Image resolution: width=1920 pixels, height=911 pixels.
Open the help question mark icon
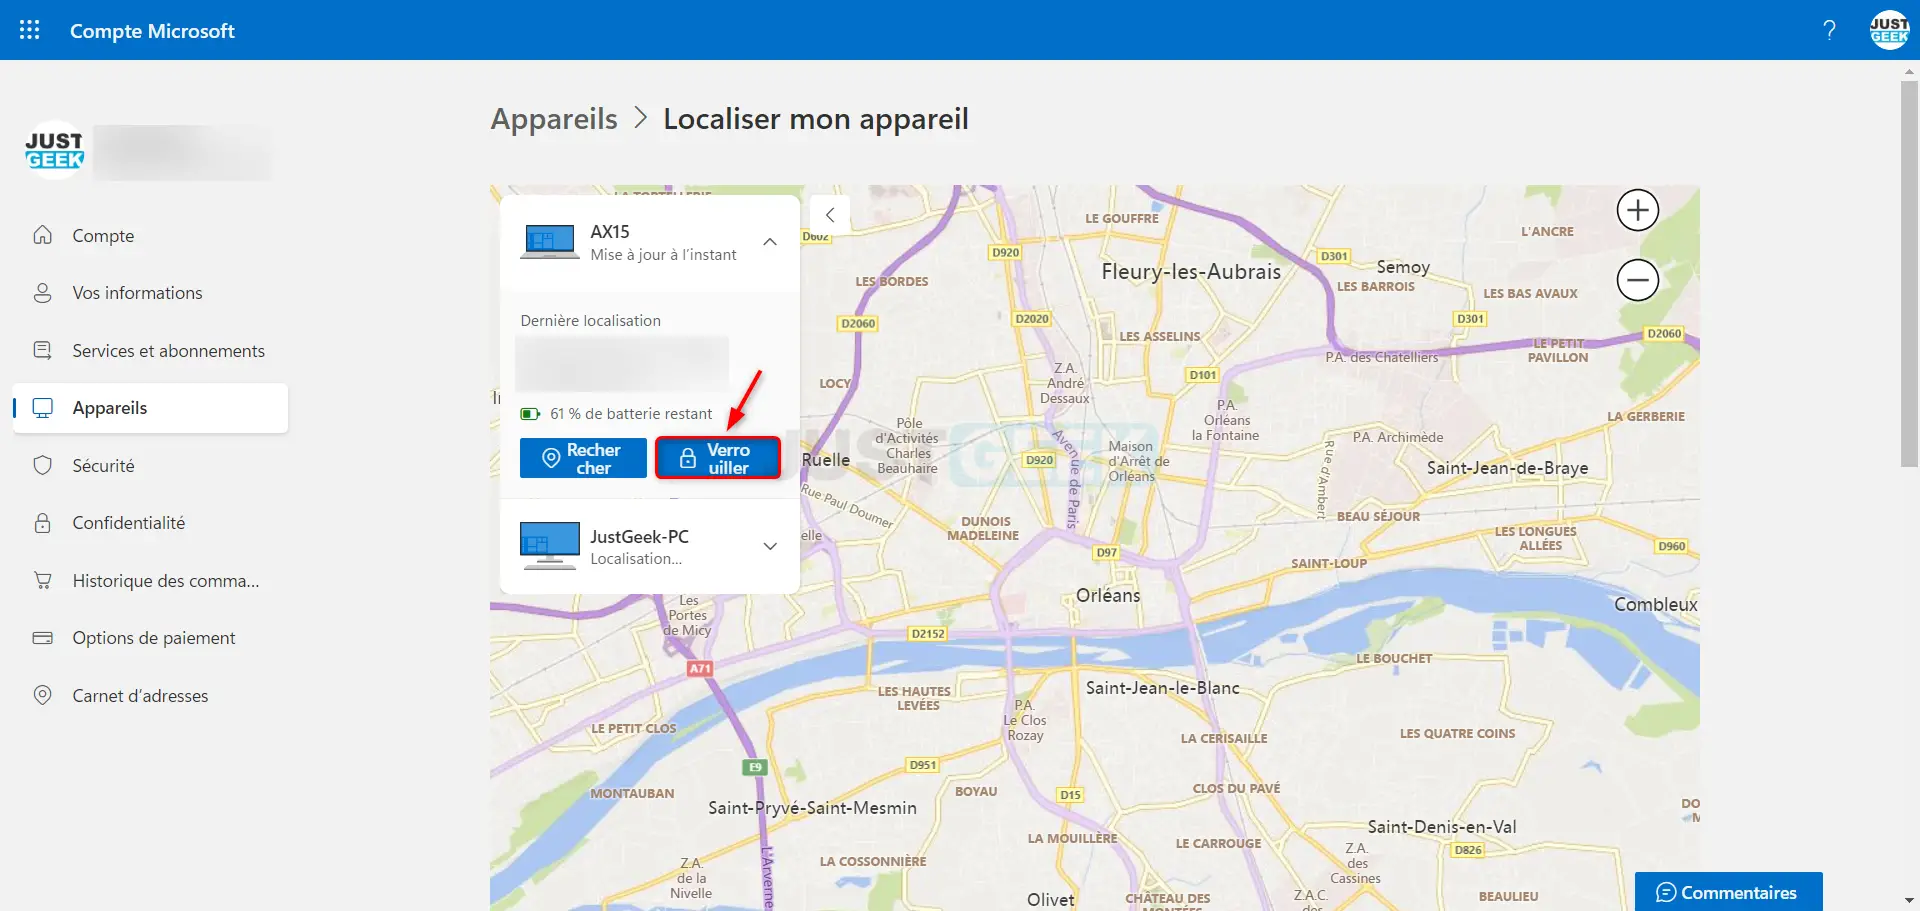pyautogui.click(x=1829, y=30)
